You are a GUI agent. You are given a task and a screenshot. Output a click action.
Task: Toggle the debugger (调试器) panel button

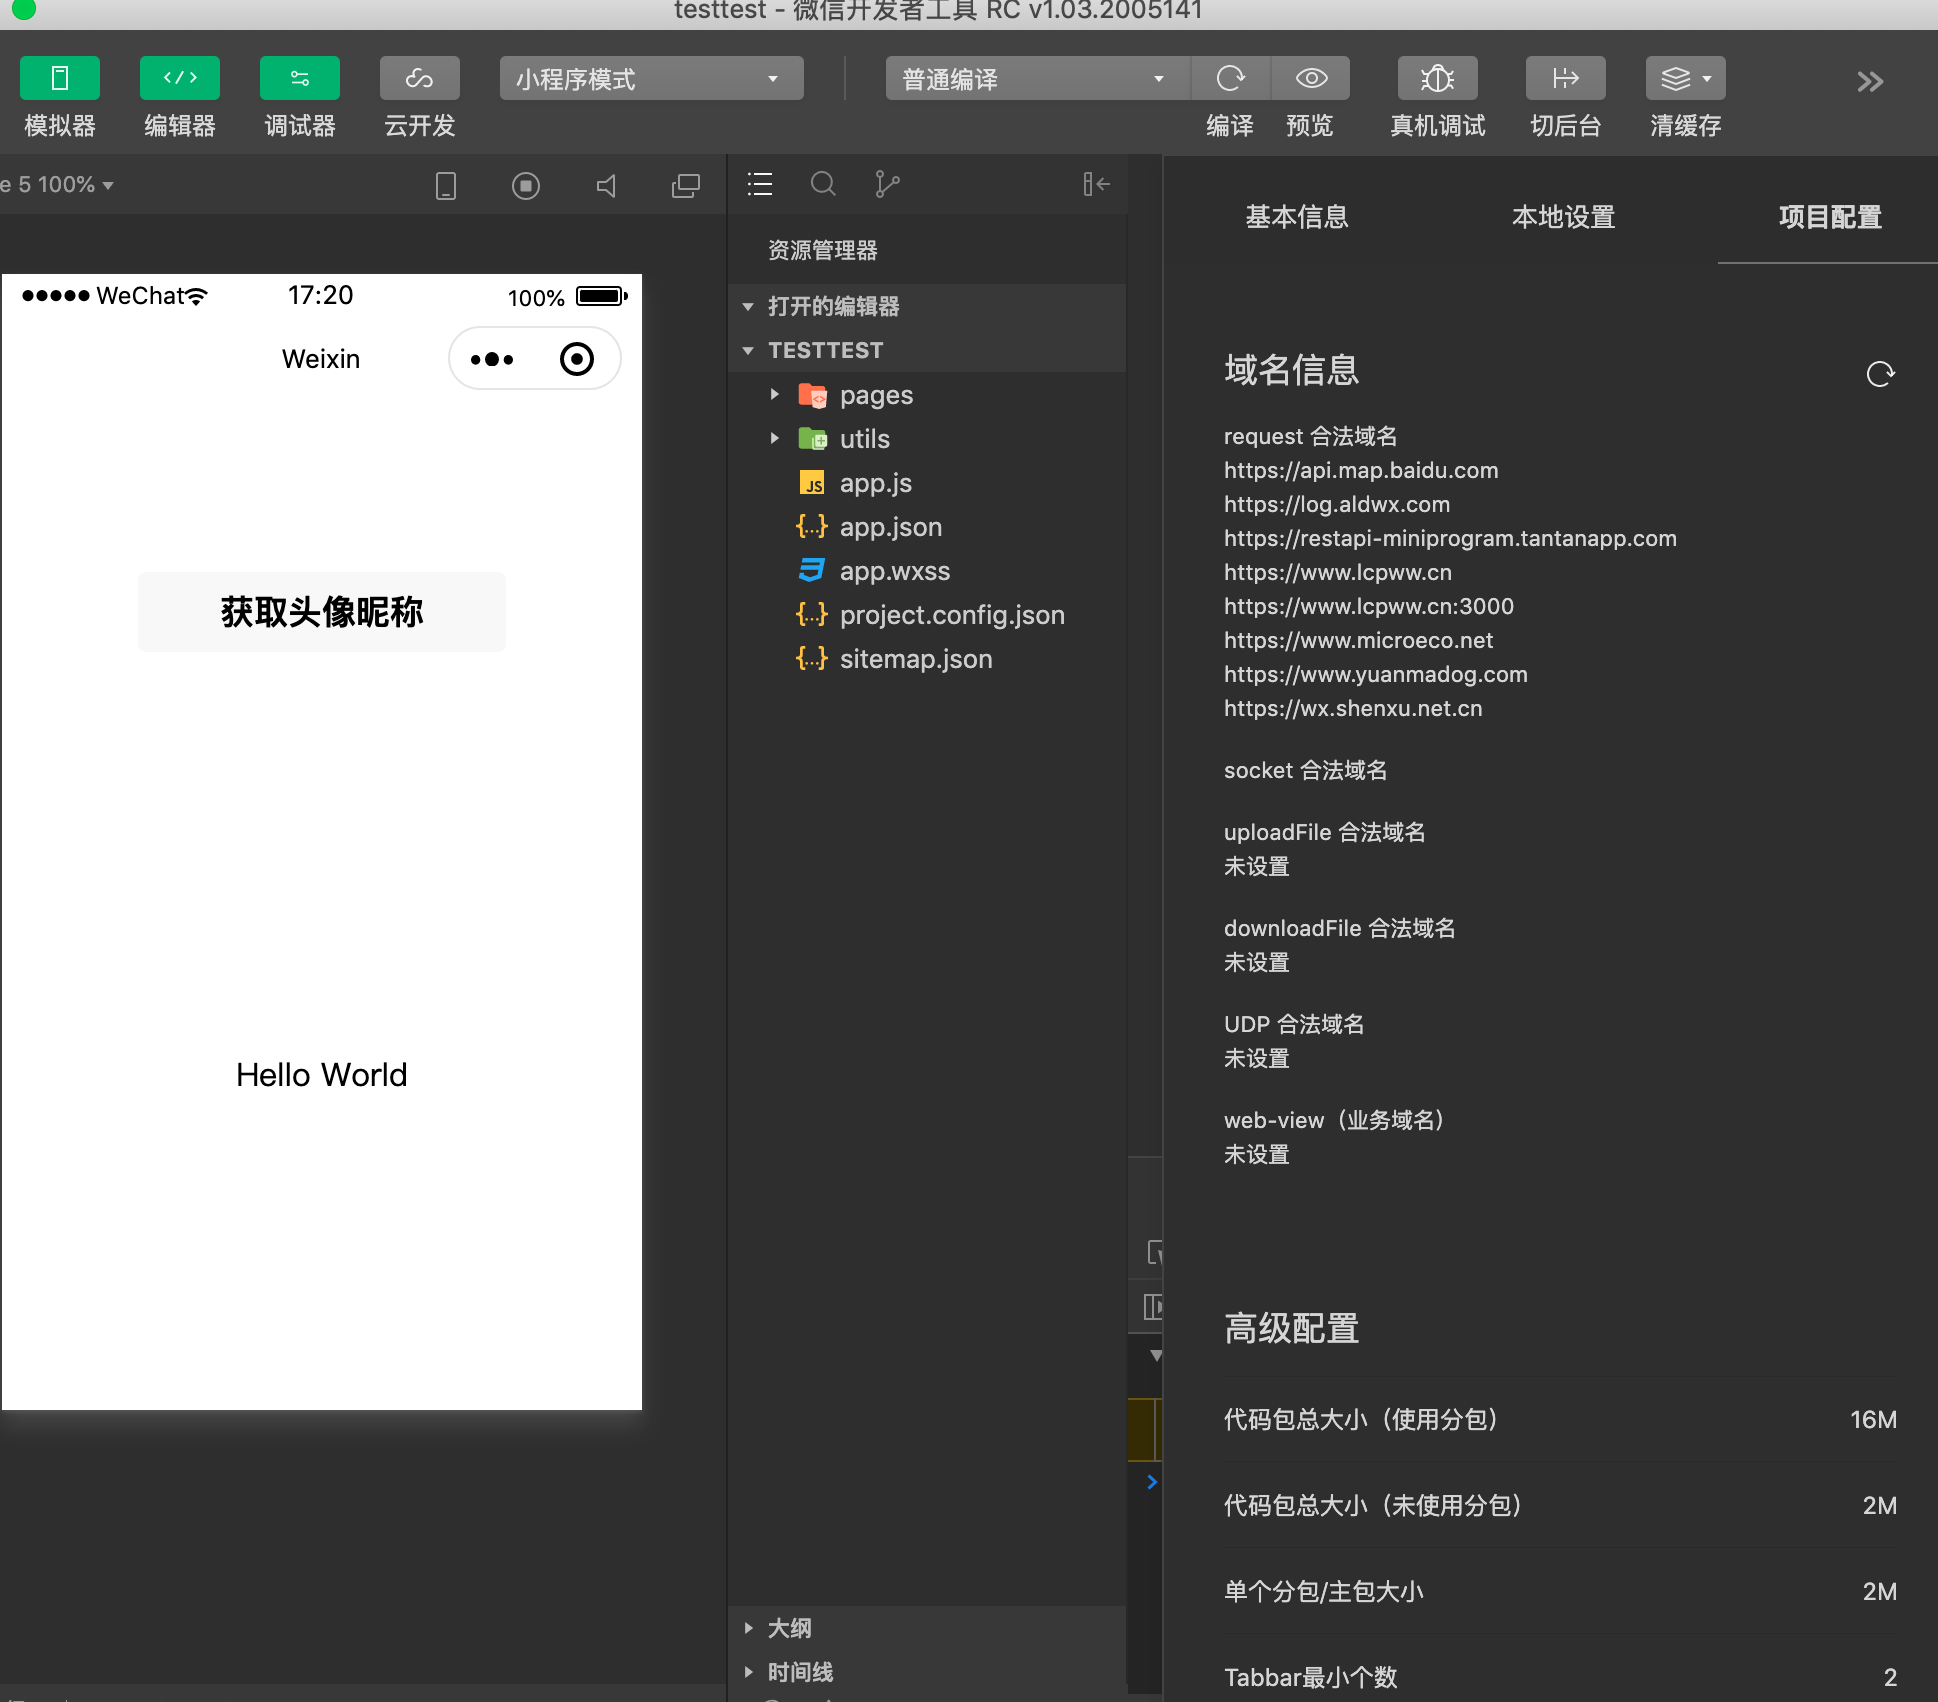299,79
